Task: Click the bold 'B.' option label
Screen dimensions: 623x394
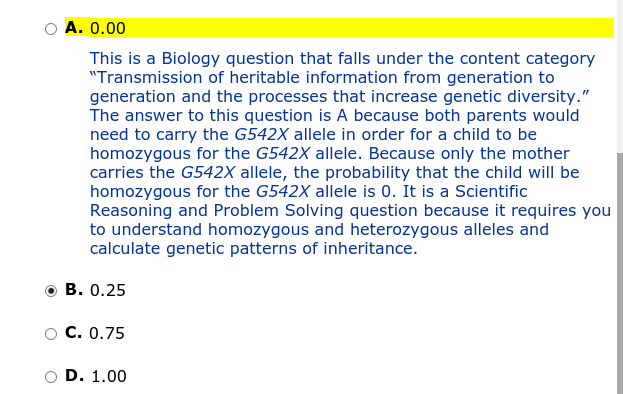Action: click(x=74, y=290)
